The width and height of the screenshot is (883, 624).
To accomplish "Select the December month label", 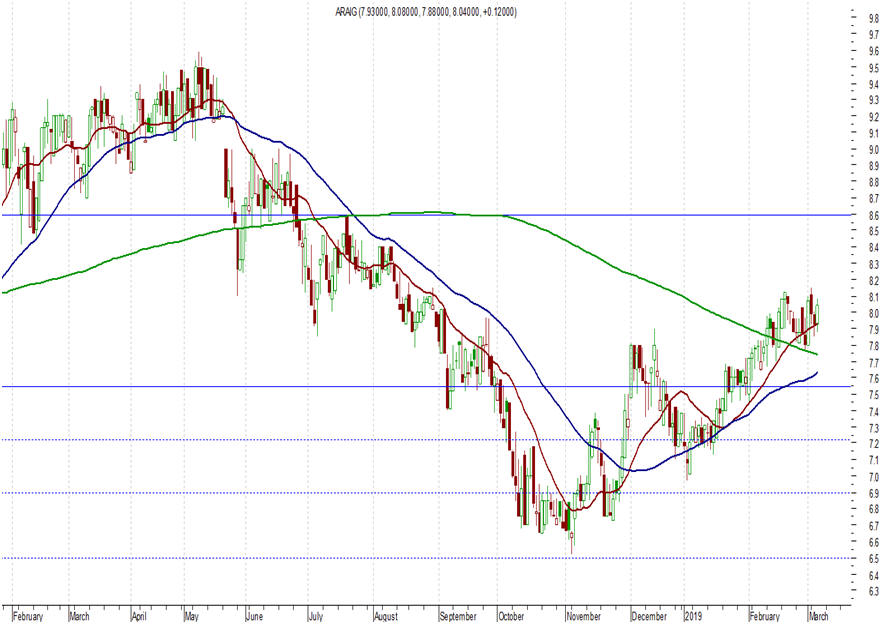I will click(649, 616).
